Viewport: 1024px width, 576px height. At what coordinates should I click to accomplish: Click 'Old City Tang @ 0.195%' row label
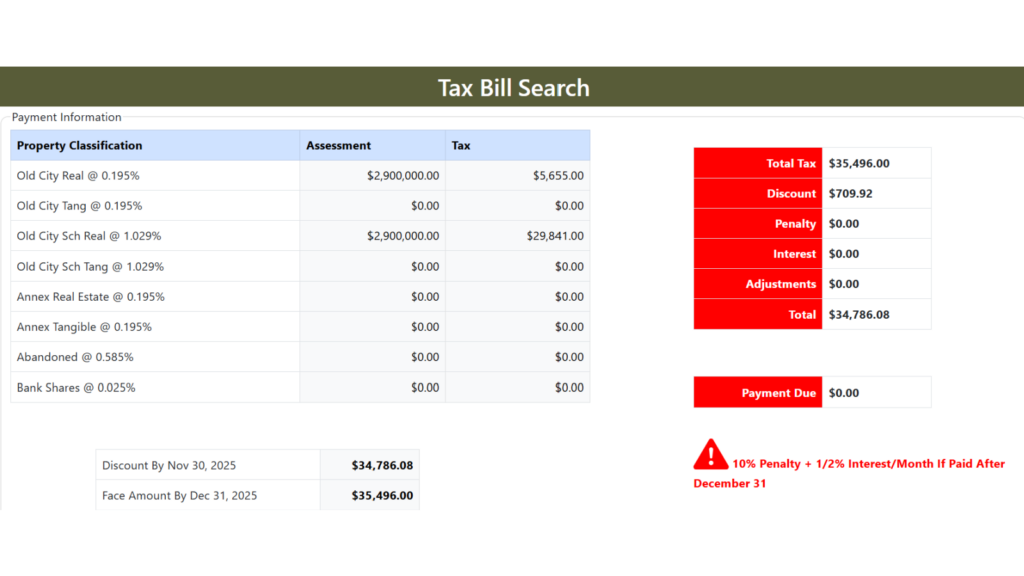coord(79,206)
